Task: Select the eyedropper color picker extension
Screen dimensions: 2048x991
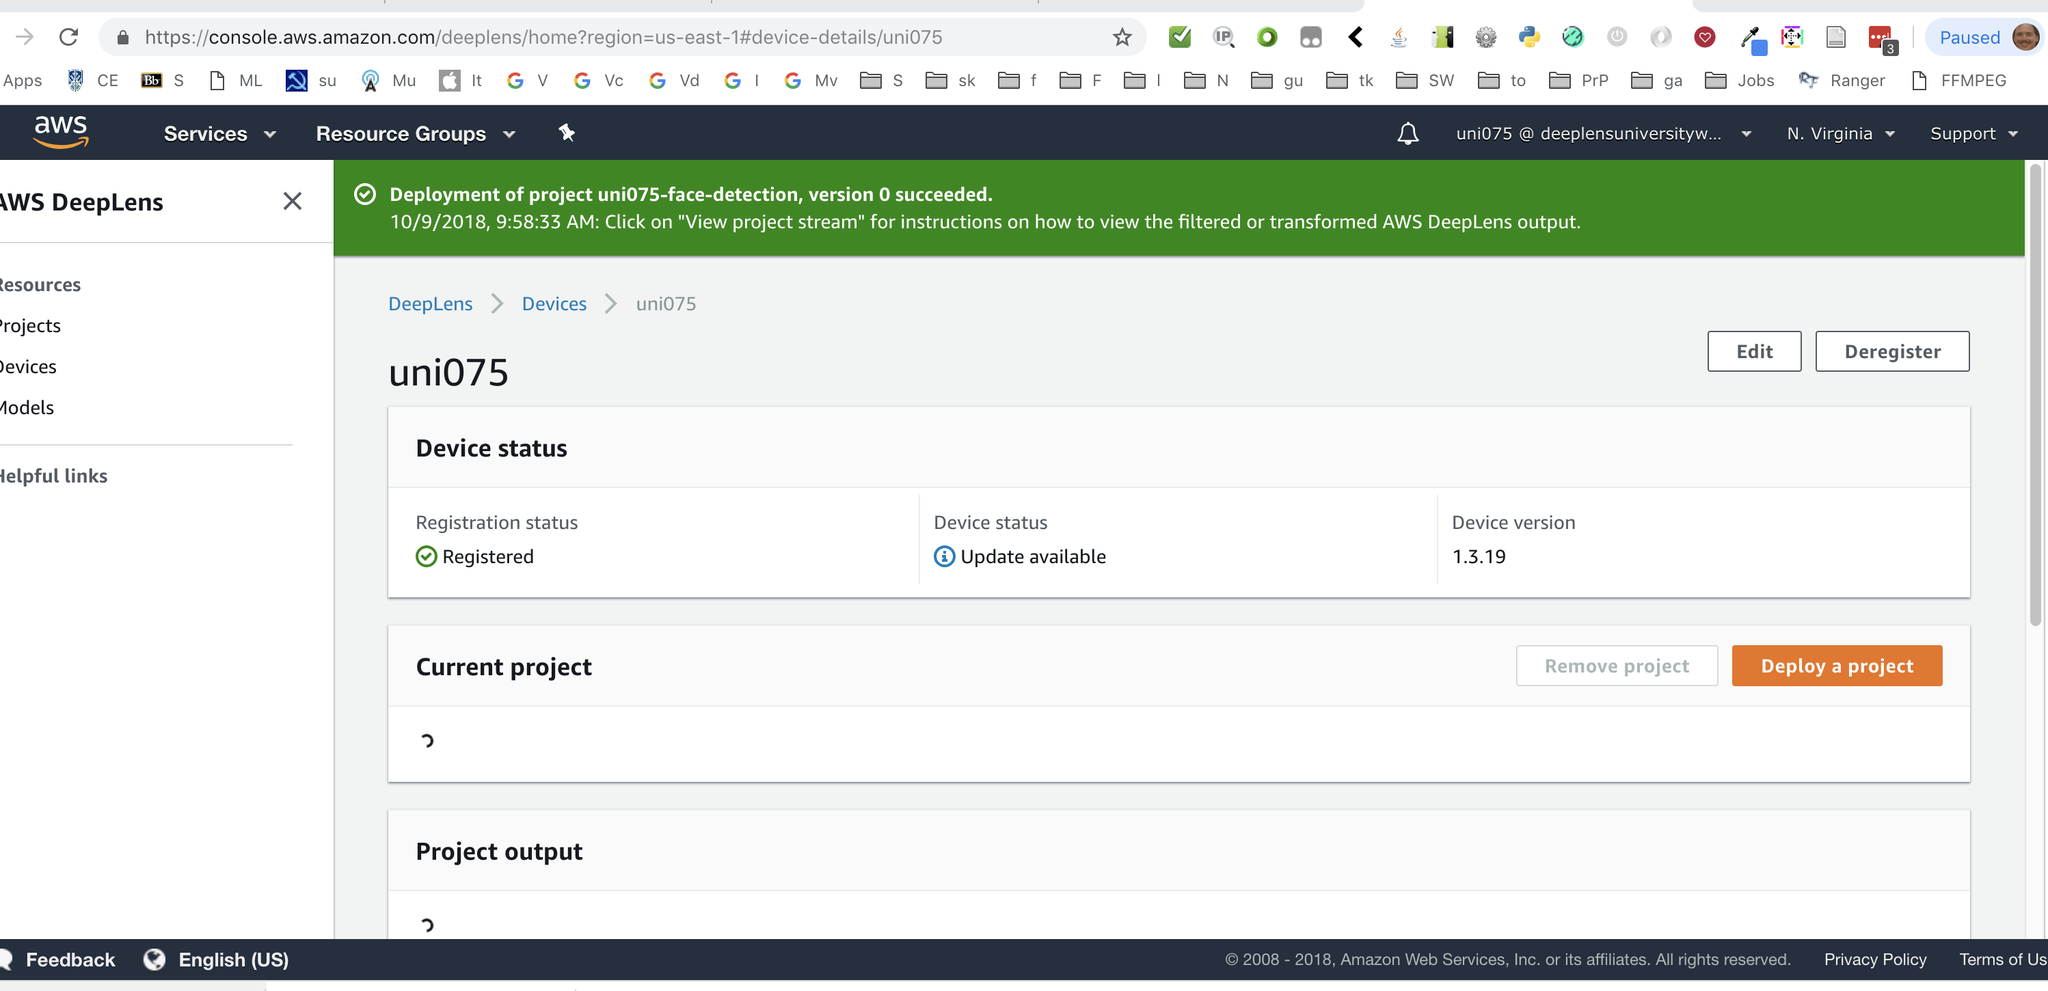Action: tap(1751, 38)
